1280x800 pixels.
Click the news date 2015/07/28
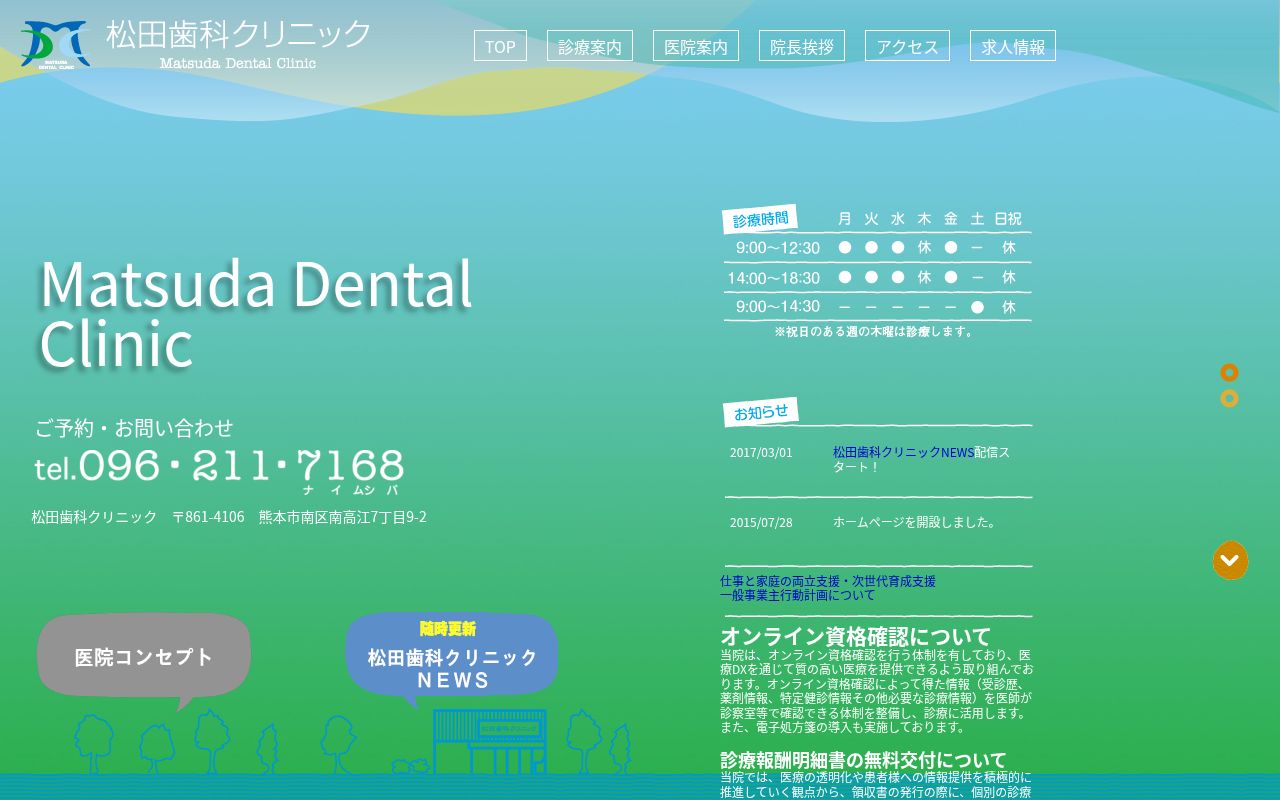click(761, 523)
